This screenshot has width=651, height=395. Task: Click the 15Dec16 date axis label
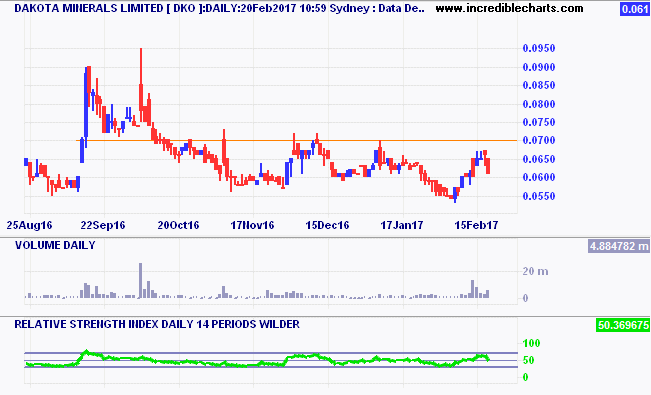click(328, 225)
